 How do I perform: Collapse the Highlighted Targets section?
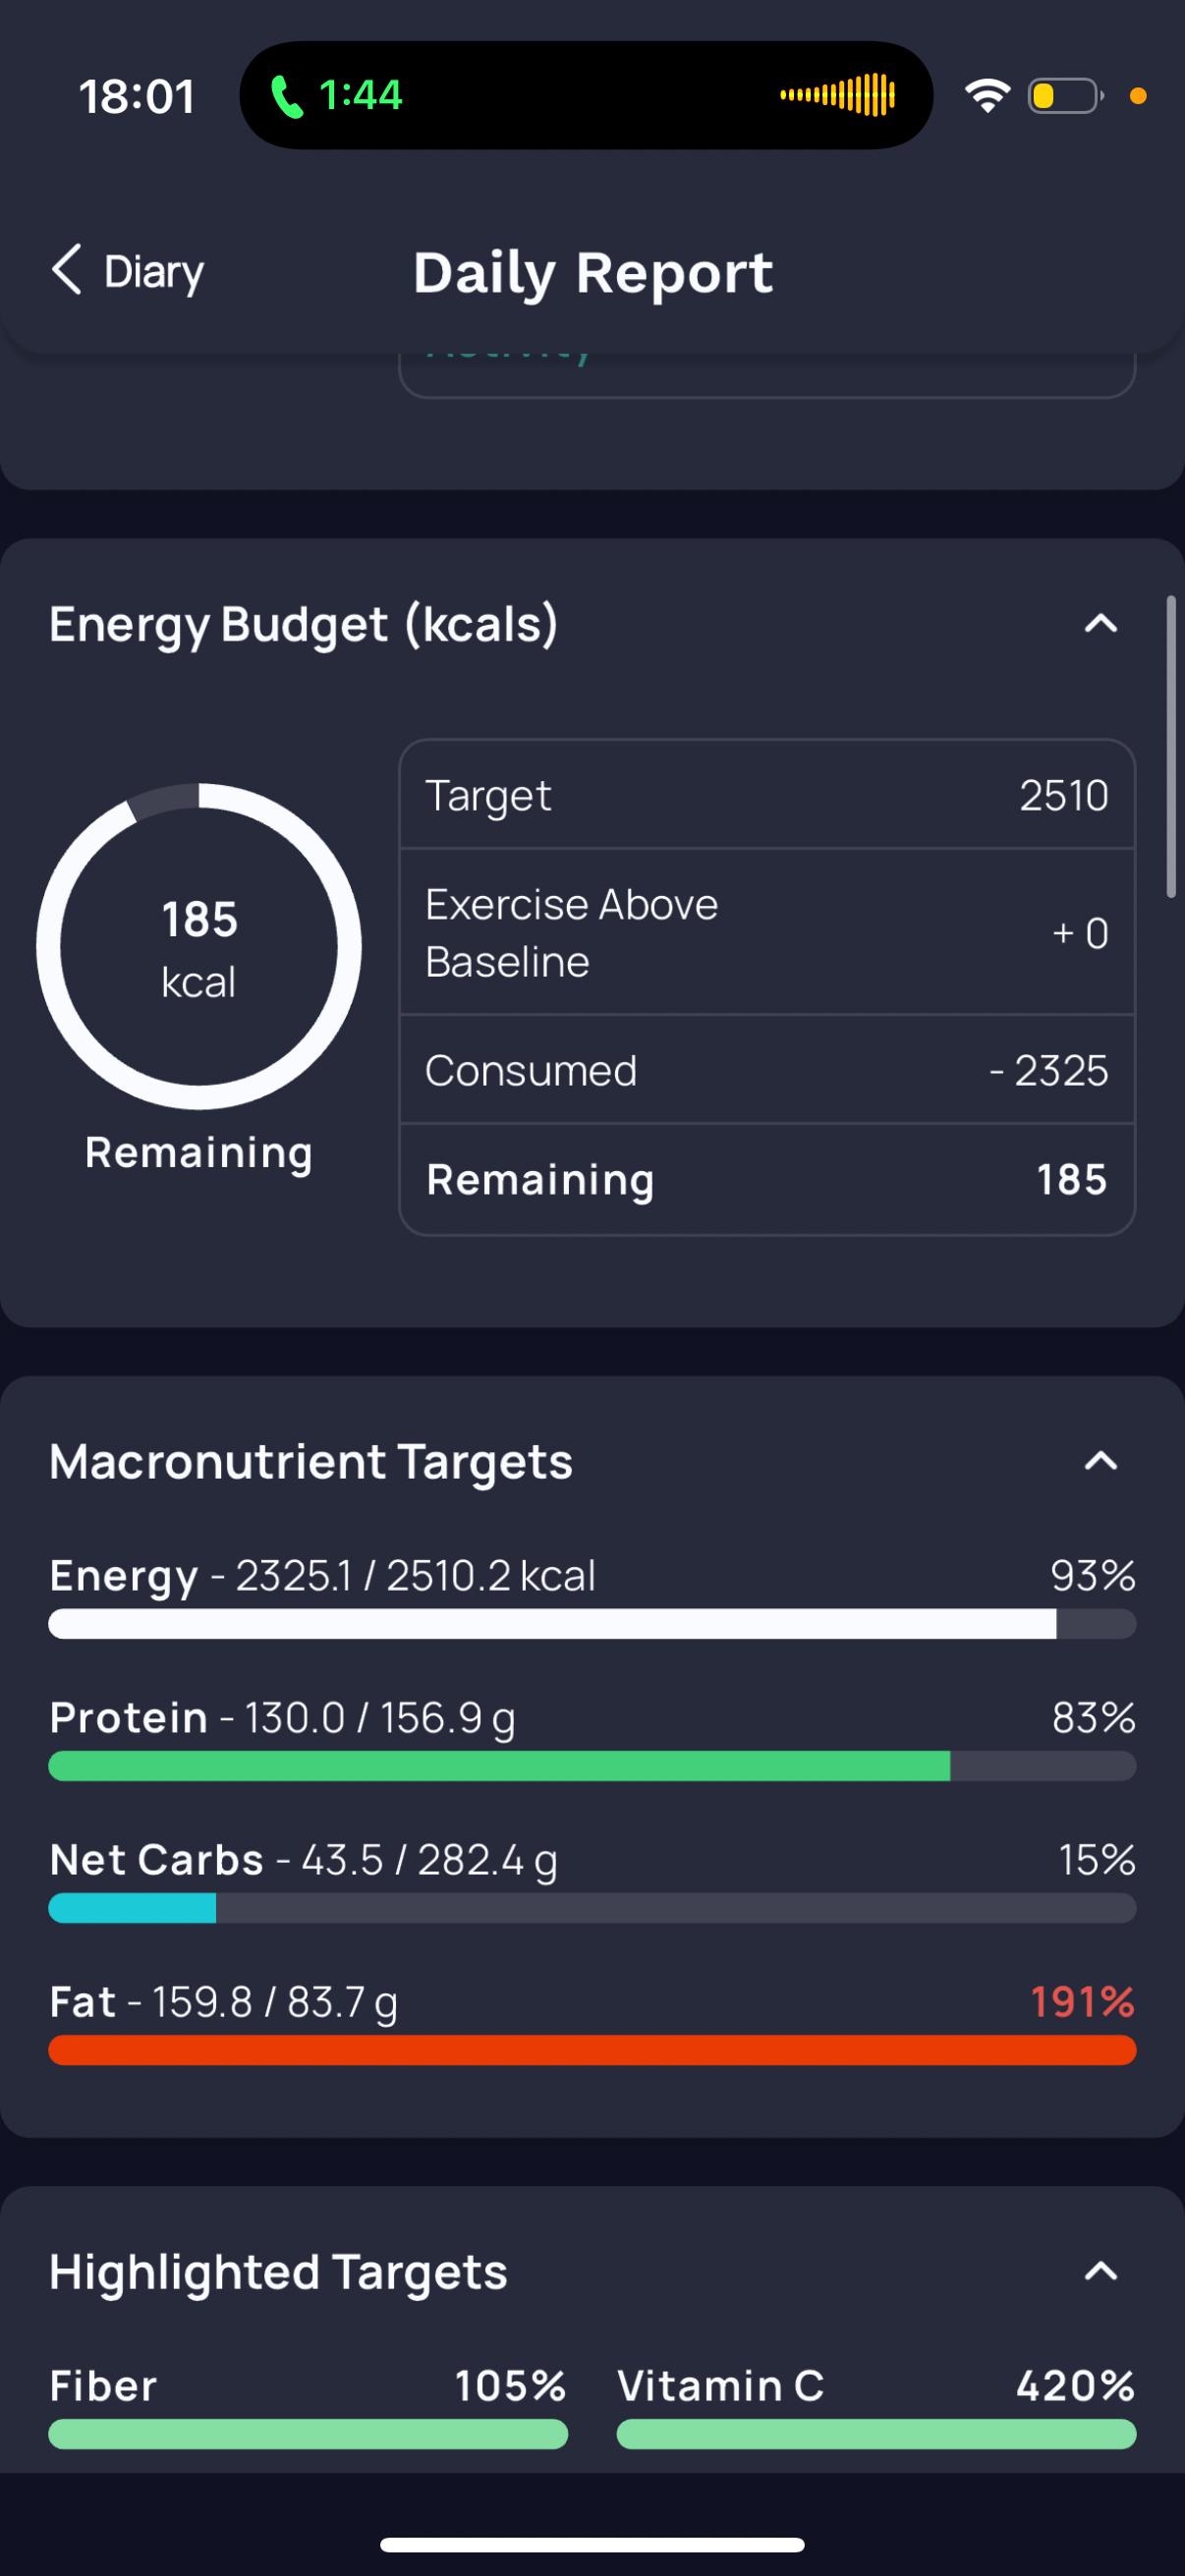click(1101, 2271)
